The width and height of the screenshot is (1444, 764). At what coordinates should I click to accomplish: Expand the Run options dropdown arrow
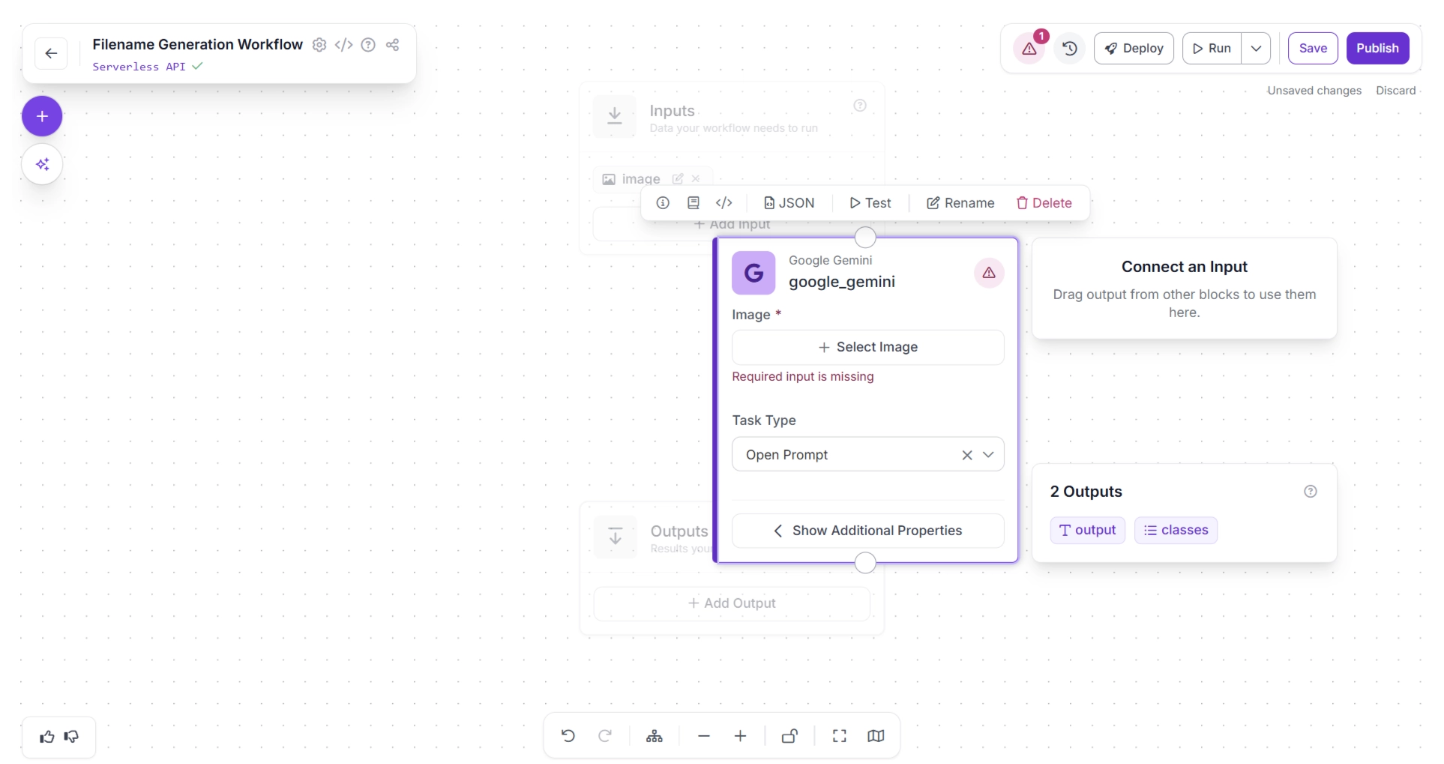tap(1256, 48)
